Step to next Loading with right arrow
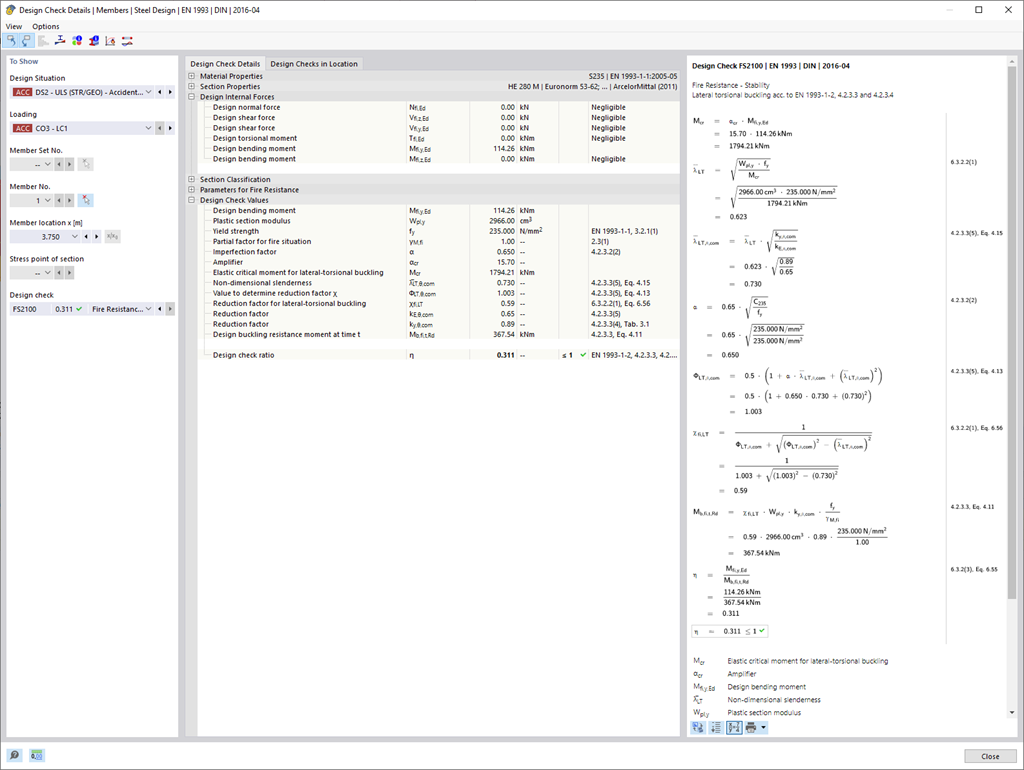This screenshot has width=1024, height=770. point(170,128)
